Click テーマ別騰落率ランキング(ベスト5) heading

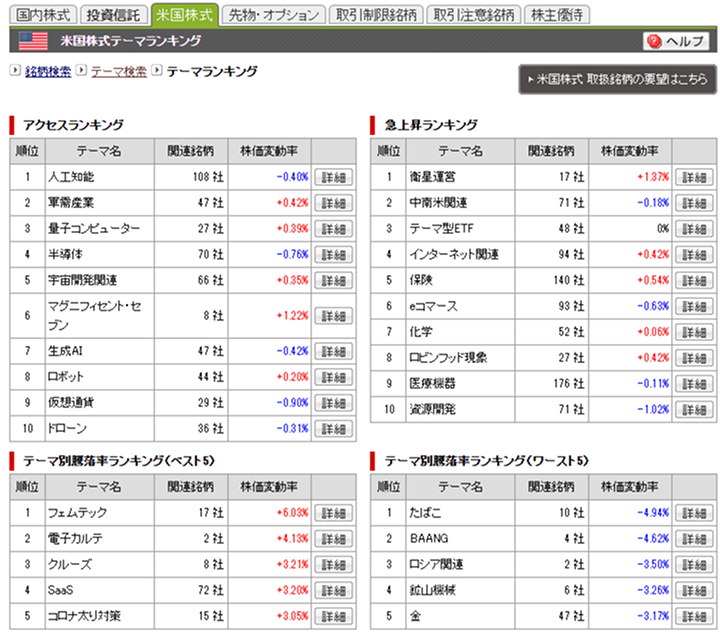point(119,461)
